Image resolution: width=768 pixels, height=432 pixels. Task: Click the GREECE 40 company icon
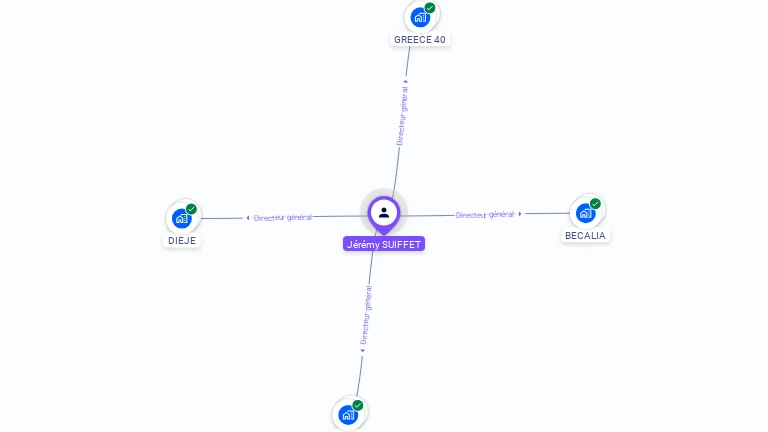coord(420,18)
